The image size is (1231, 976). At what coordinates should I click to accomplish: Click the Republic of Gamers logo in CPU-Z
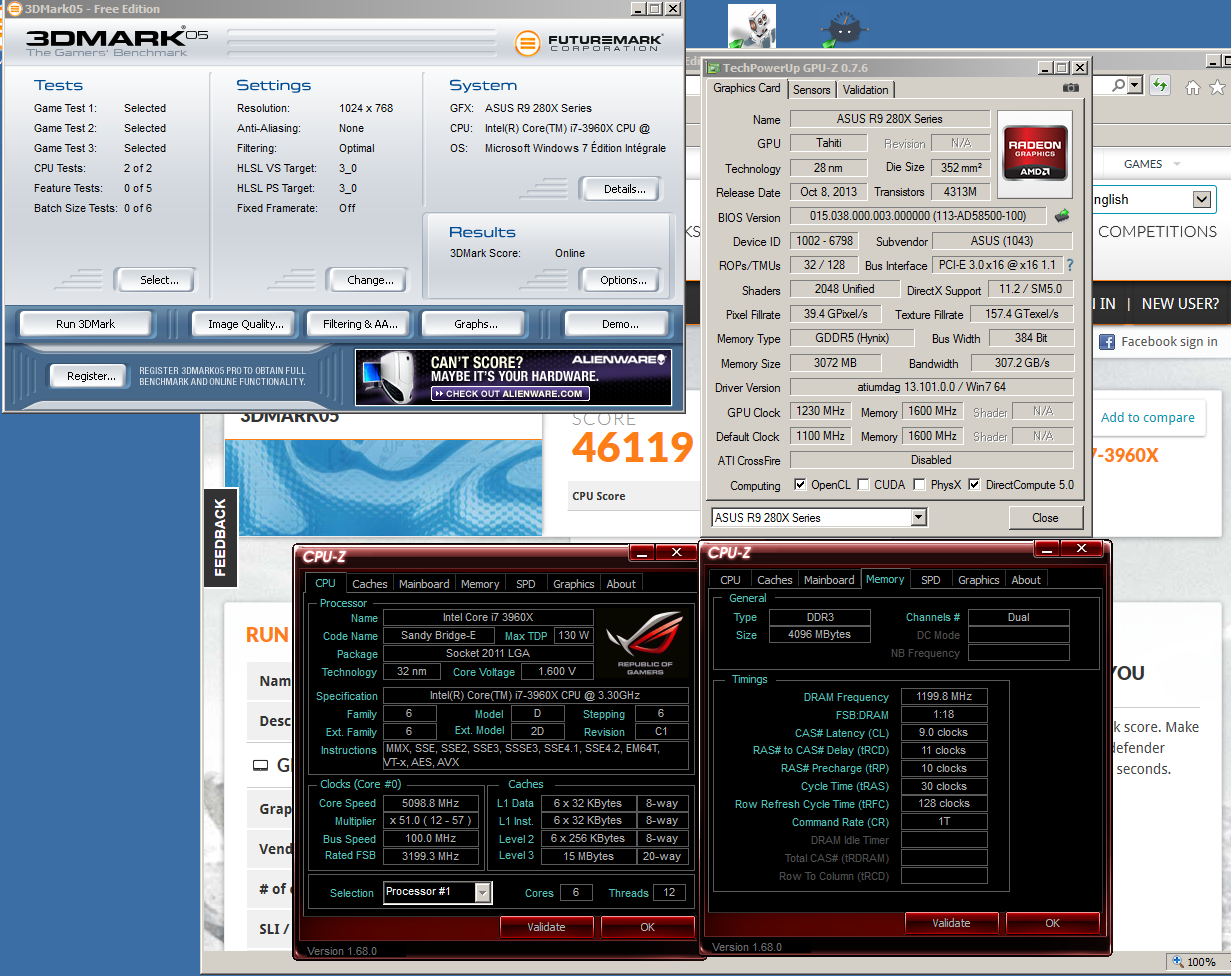[x=646, y=642]
